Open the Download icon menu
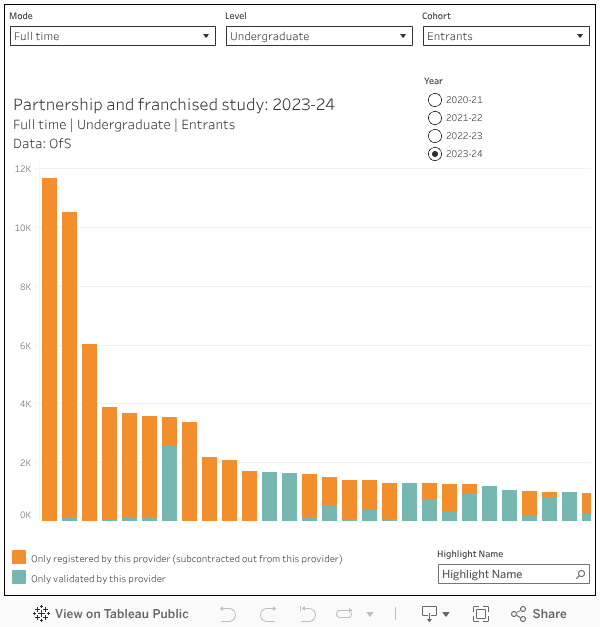600x627 pixels. point(435,614)
